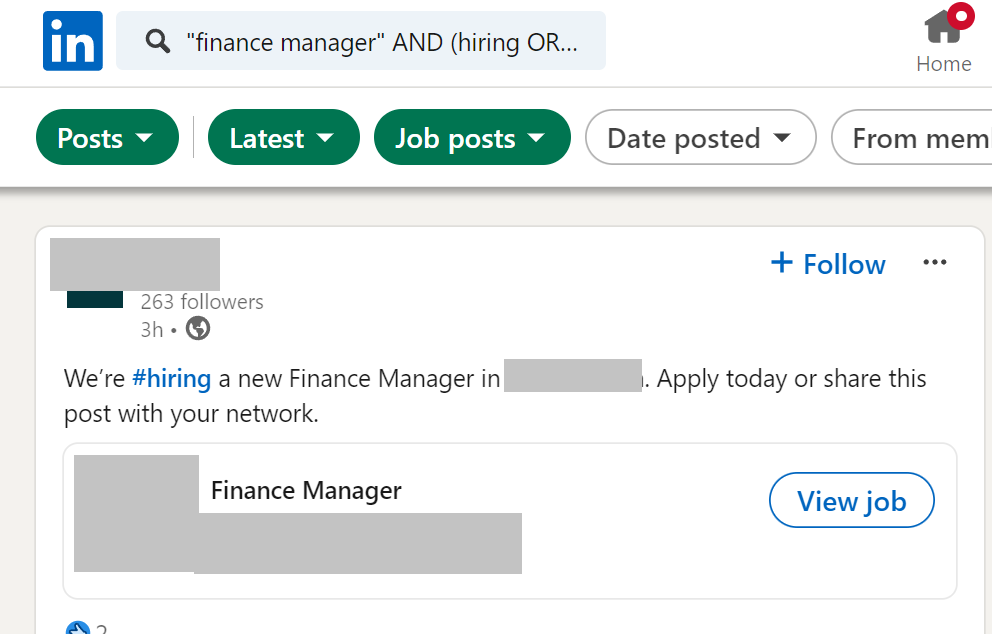Click the View job button

pos(851,500)
